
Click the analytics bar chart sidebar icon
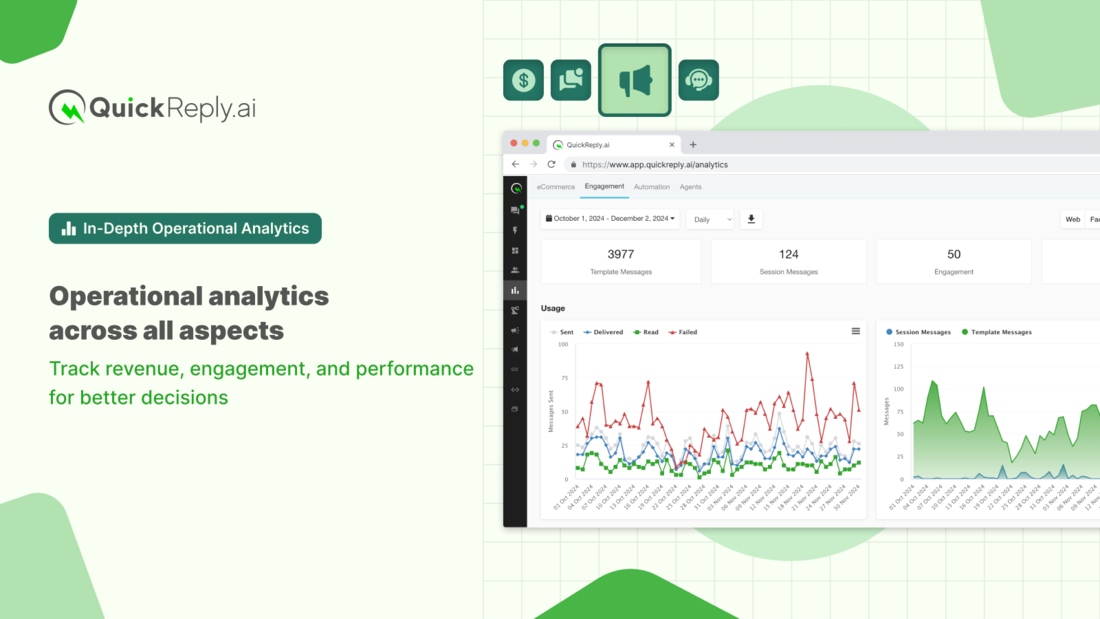[x=515, y=290]
